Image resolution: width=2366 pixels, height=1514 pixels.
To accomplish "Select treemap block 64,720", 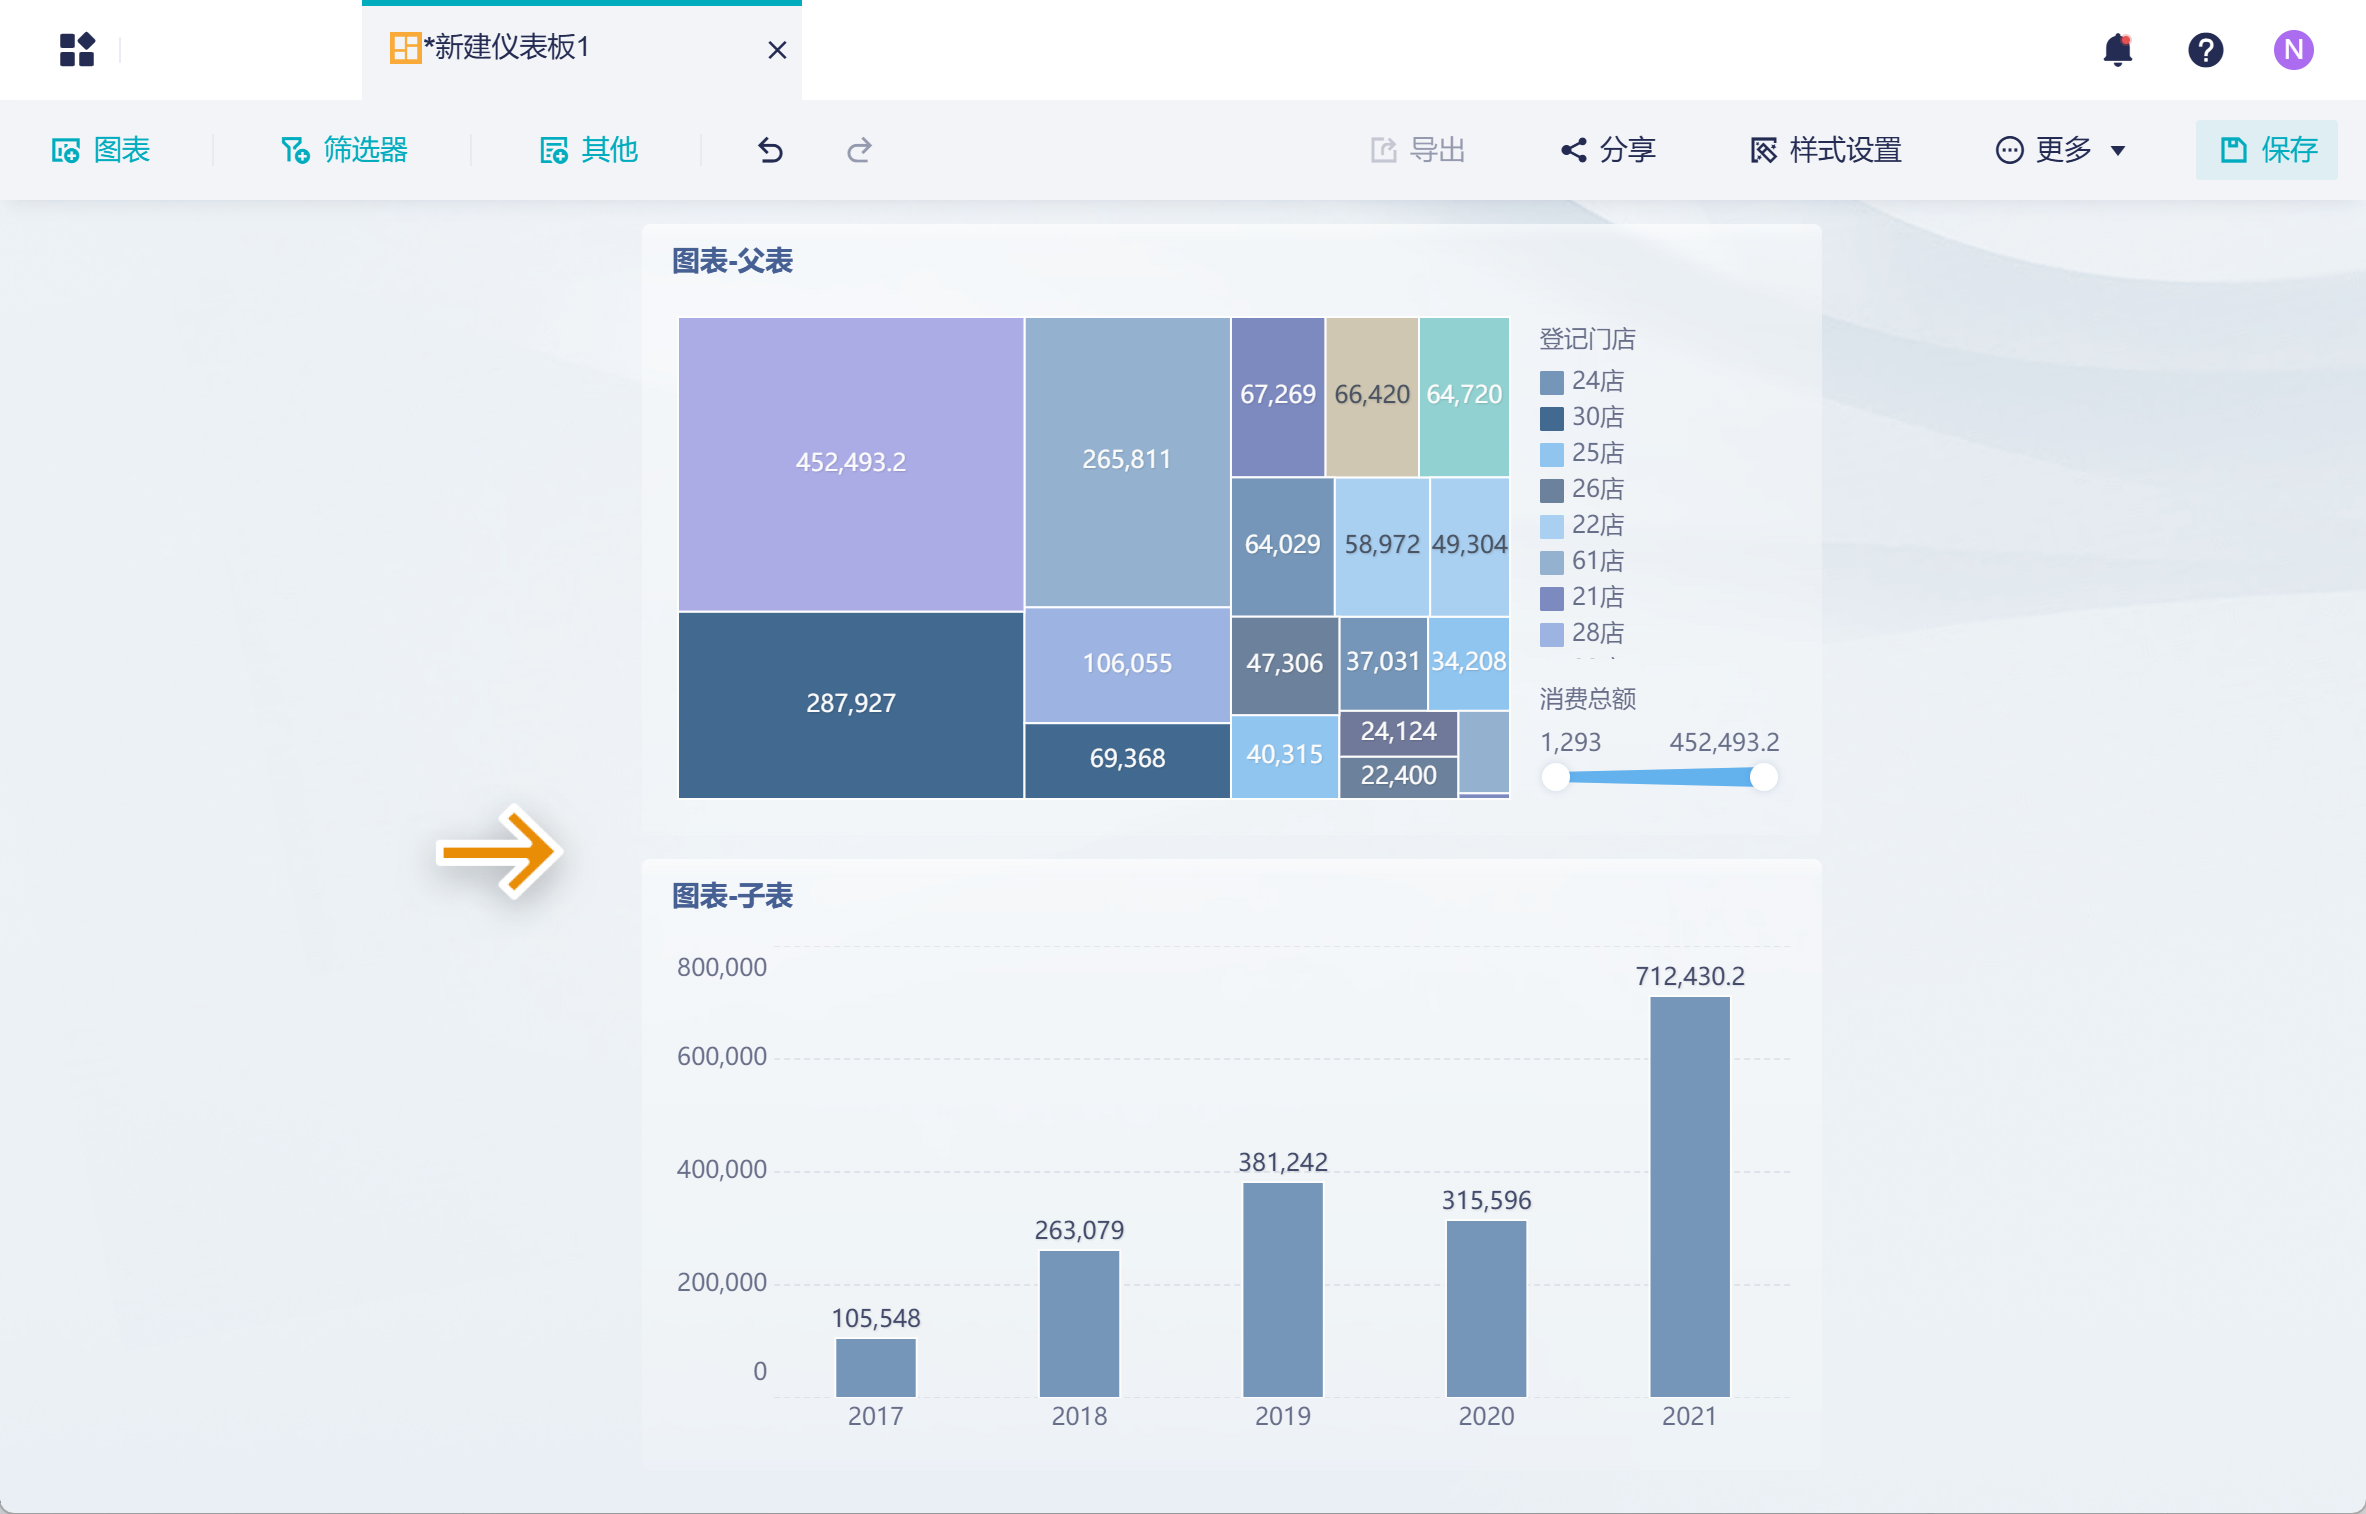I will coord(1464,397).
